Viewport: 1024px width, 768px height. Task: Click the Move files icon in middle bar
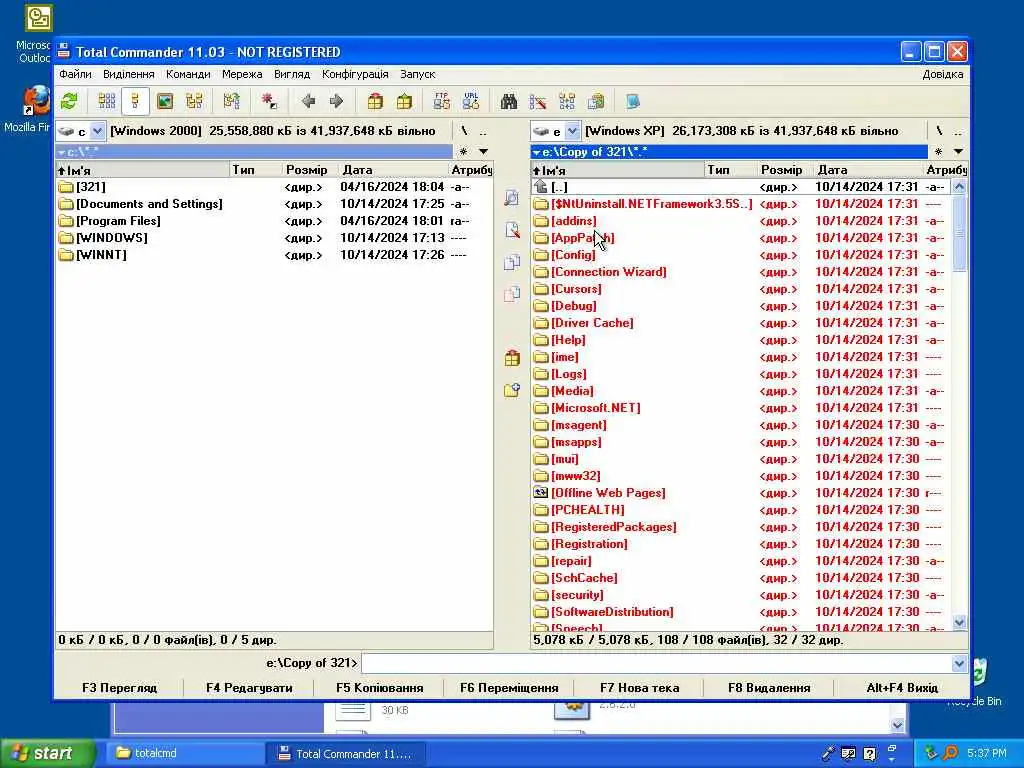coord(512,294)
